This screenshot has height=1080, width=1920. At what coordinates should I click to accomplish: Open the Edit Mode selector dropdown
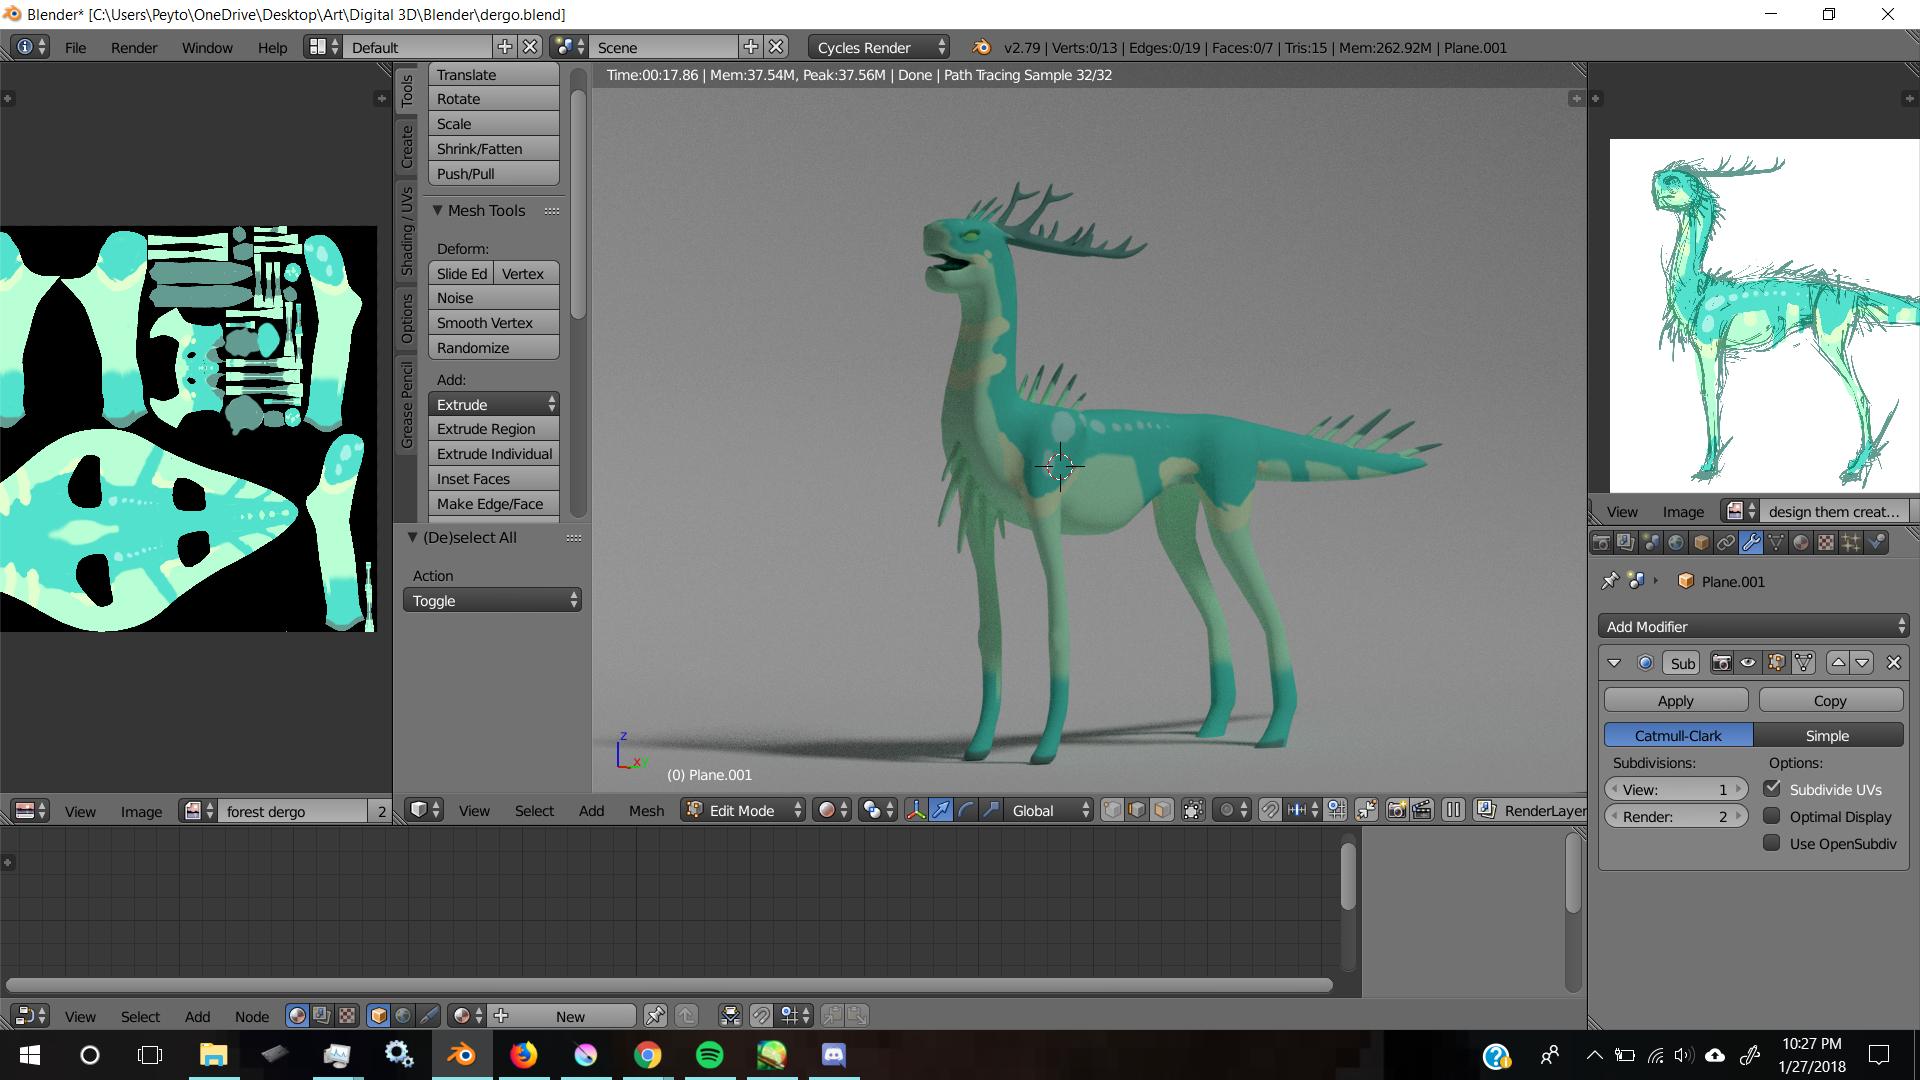coord(743,810)
